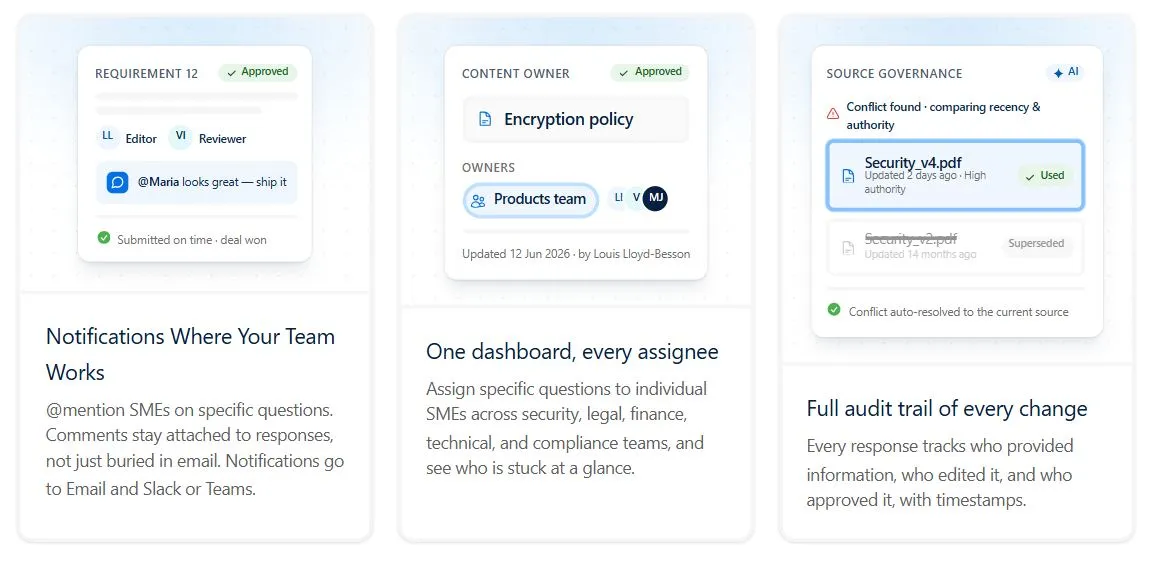
Task: Click the Approved badge on Content Owner card
Action: [x=650, y=72]
